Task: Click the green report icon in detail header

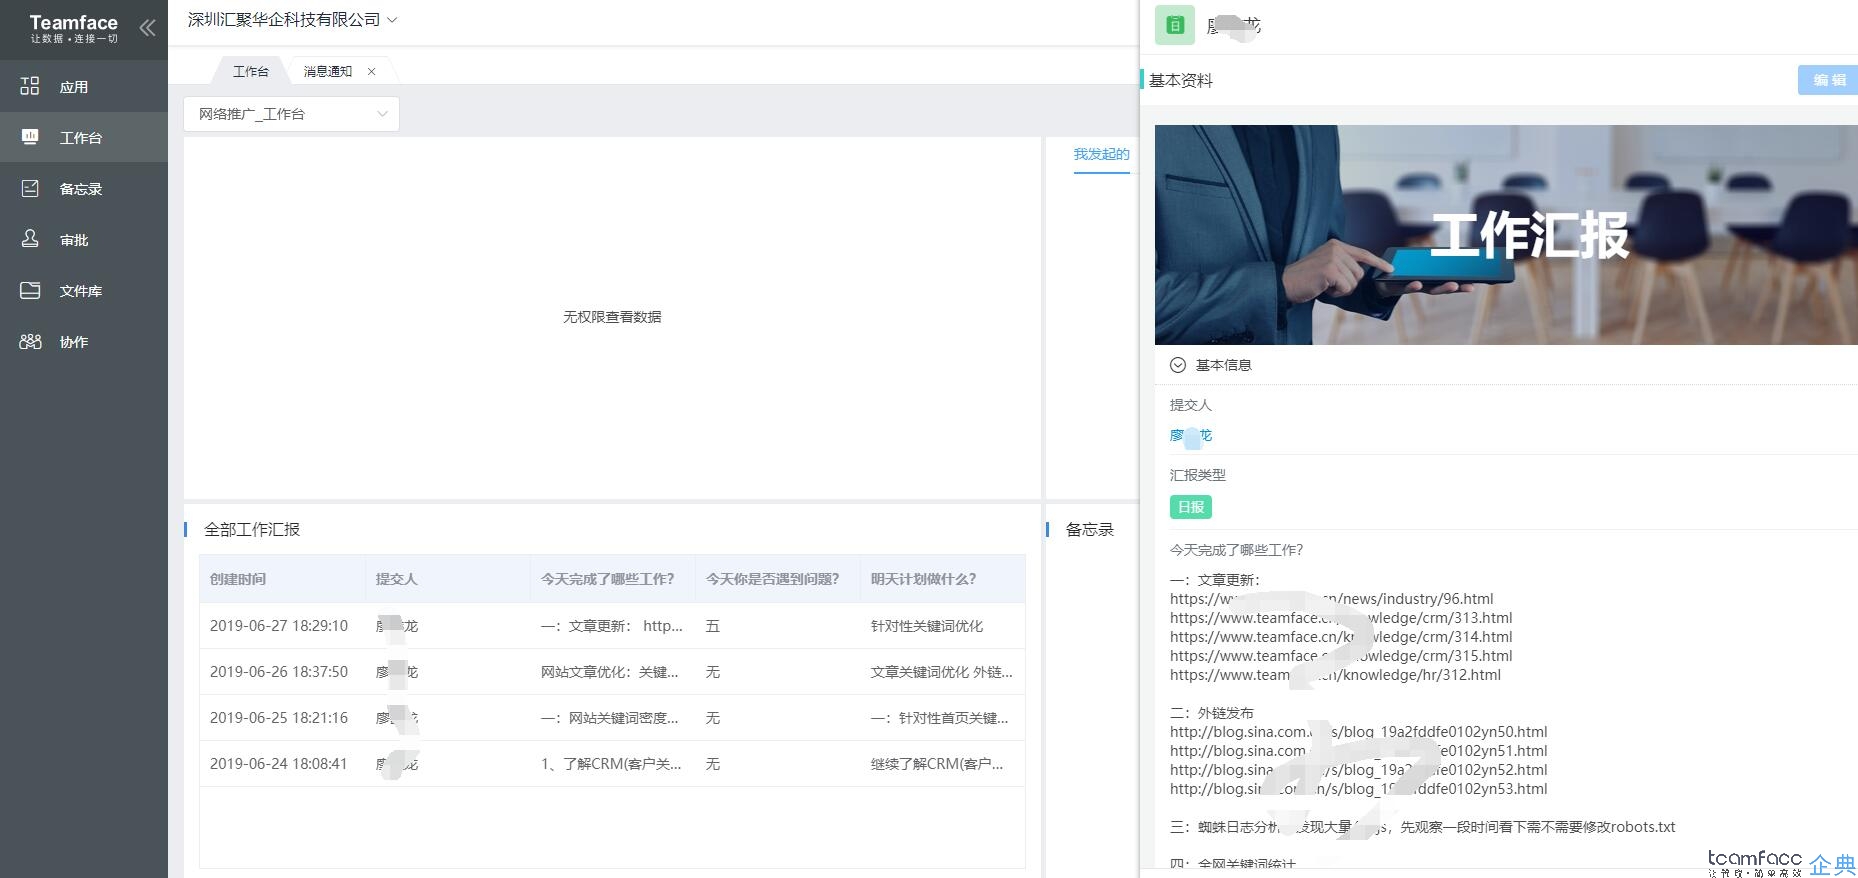Action: (1175, 25)
